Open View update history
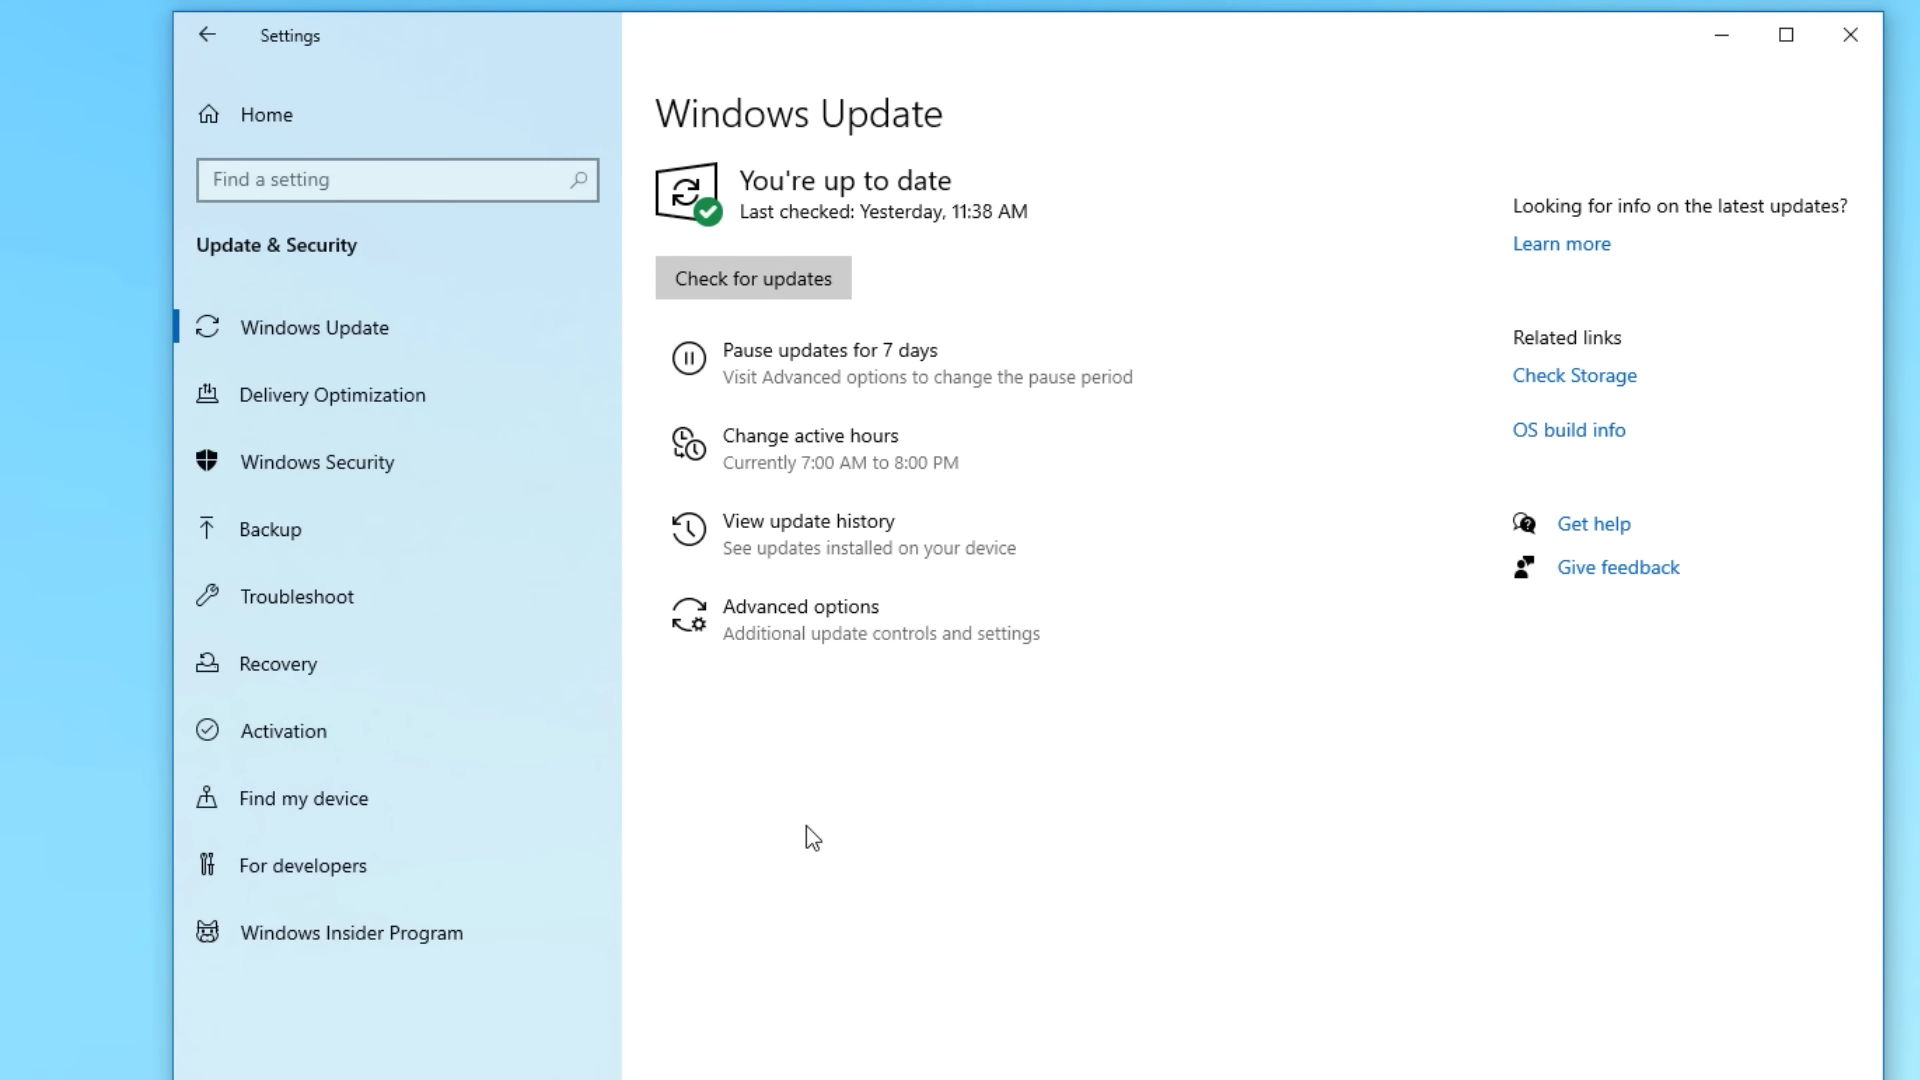1920x1080 pixels. pyautogui.click(x=808, y=521)
